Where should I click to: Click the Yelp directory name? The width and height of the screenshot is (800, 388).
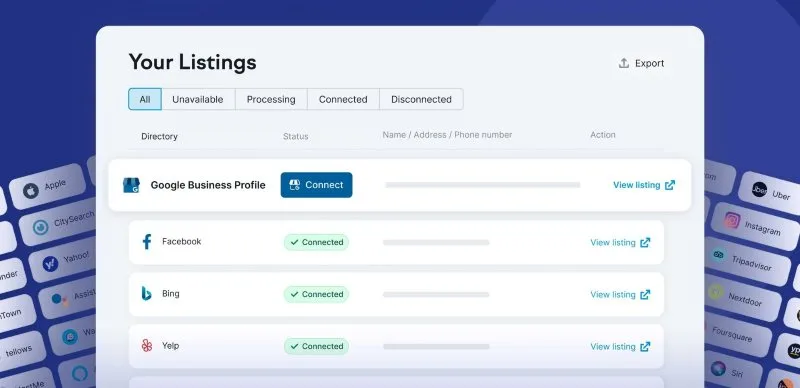pyautogui.click(x=170, y=346)
